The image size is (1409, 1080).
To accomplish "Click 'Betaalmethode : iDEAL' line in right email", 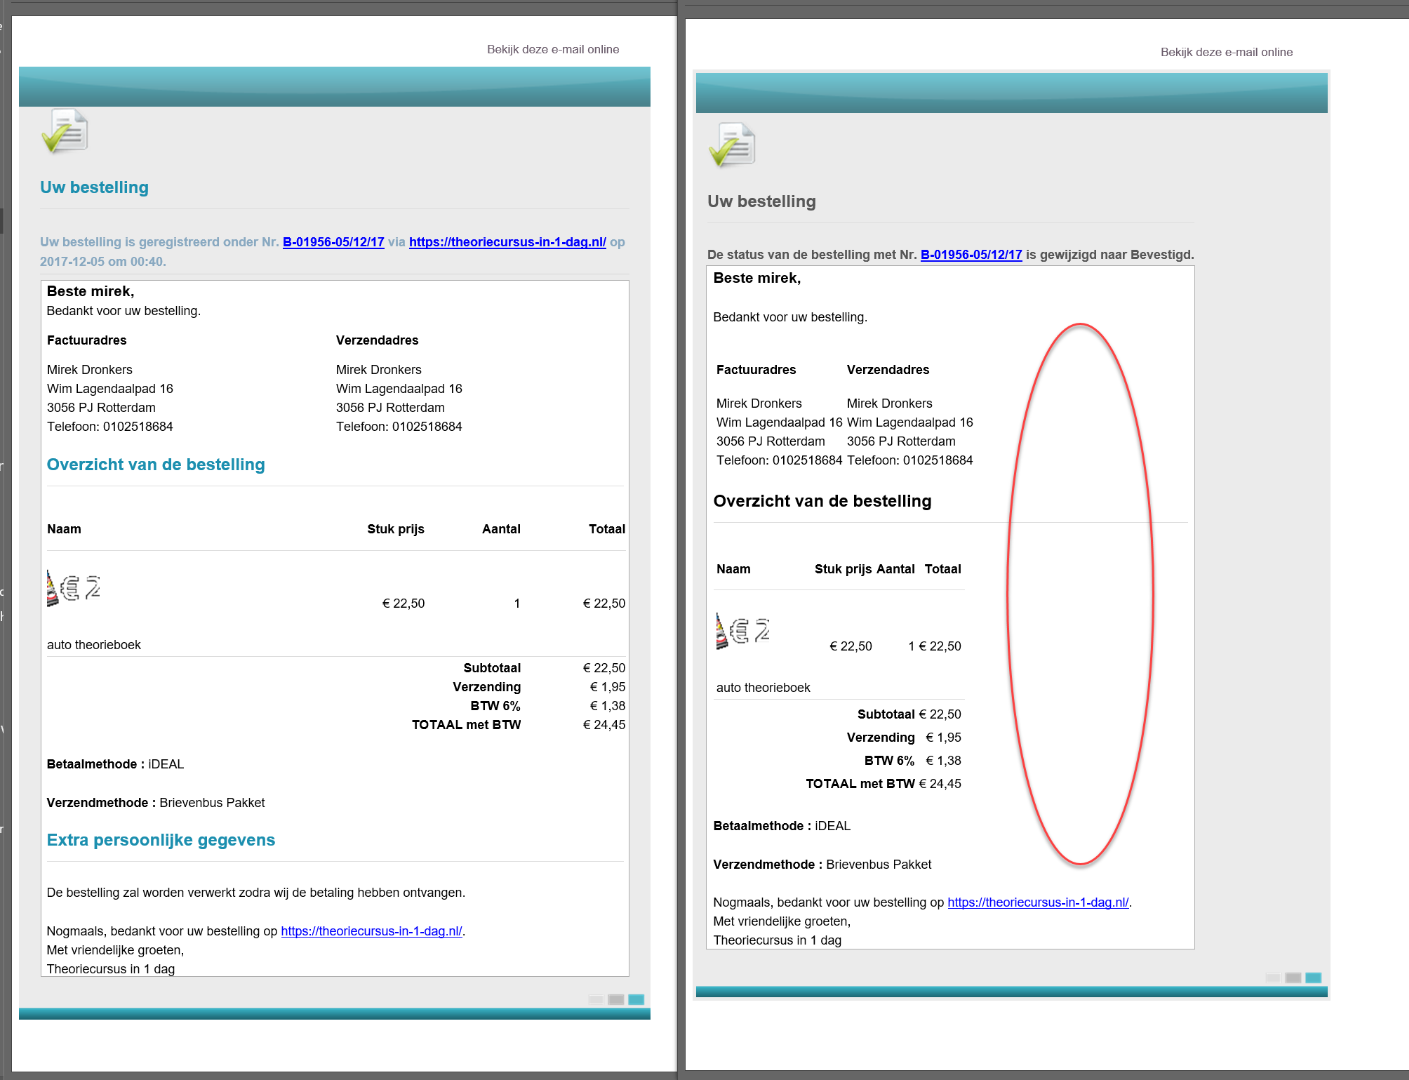I will 782,826.
